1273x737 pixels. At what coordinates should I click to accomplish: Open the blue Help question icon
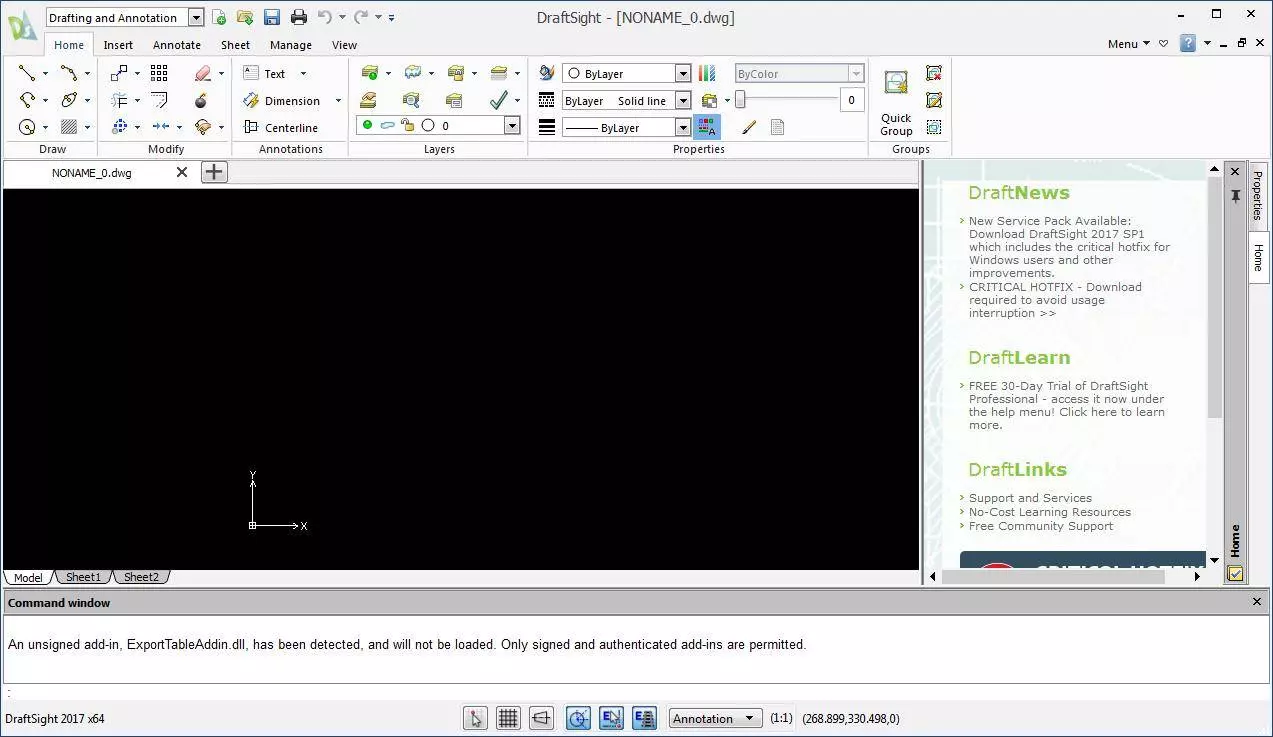(x=1187, y=43)
